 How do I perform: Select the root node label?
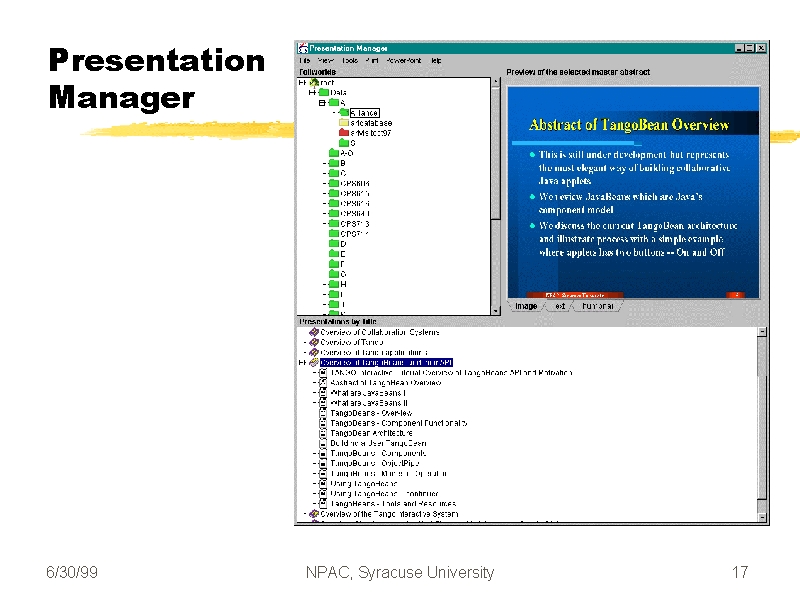coord(327,83)
